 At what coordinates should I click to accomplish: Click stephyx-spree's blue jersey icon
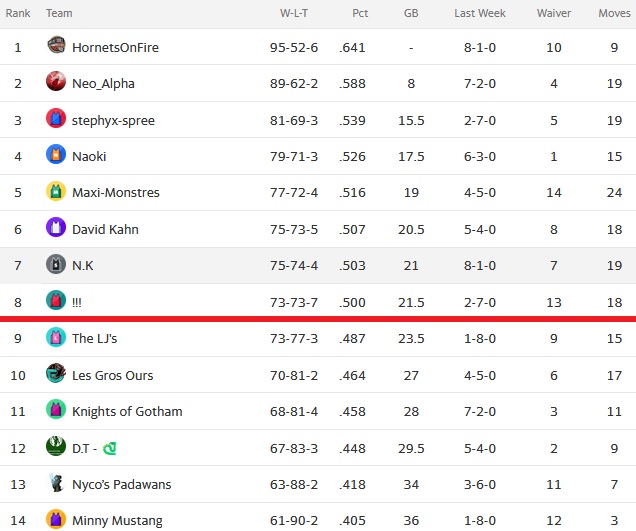pyautogui.click(x=56, y=118)
